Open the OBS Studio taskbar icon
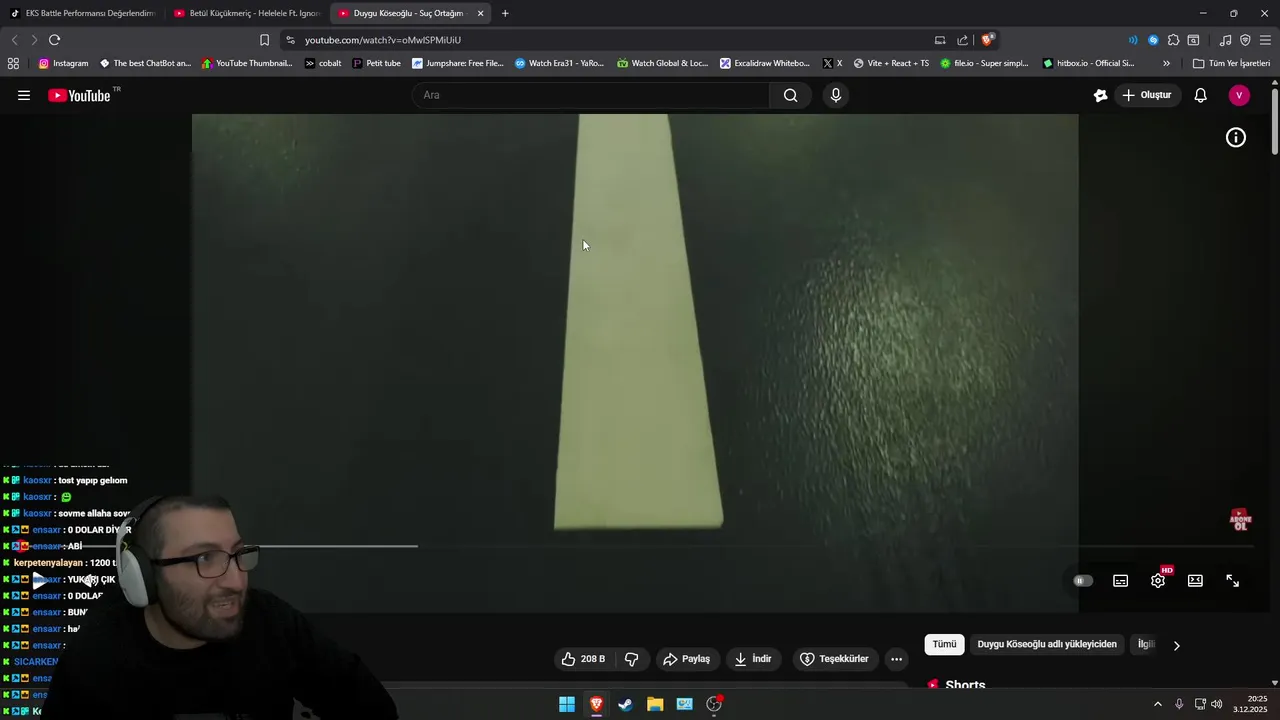1280x720 pixels. pyautogui.click(x=714, y=704)
